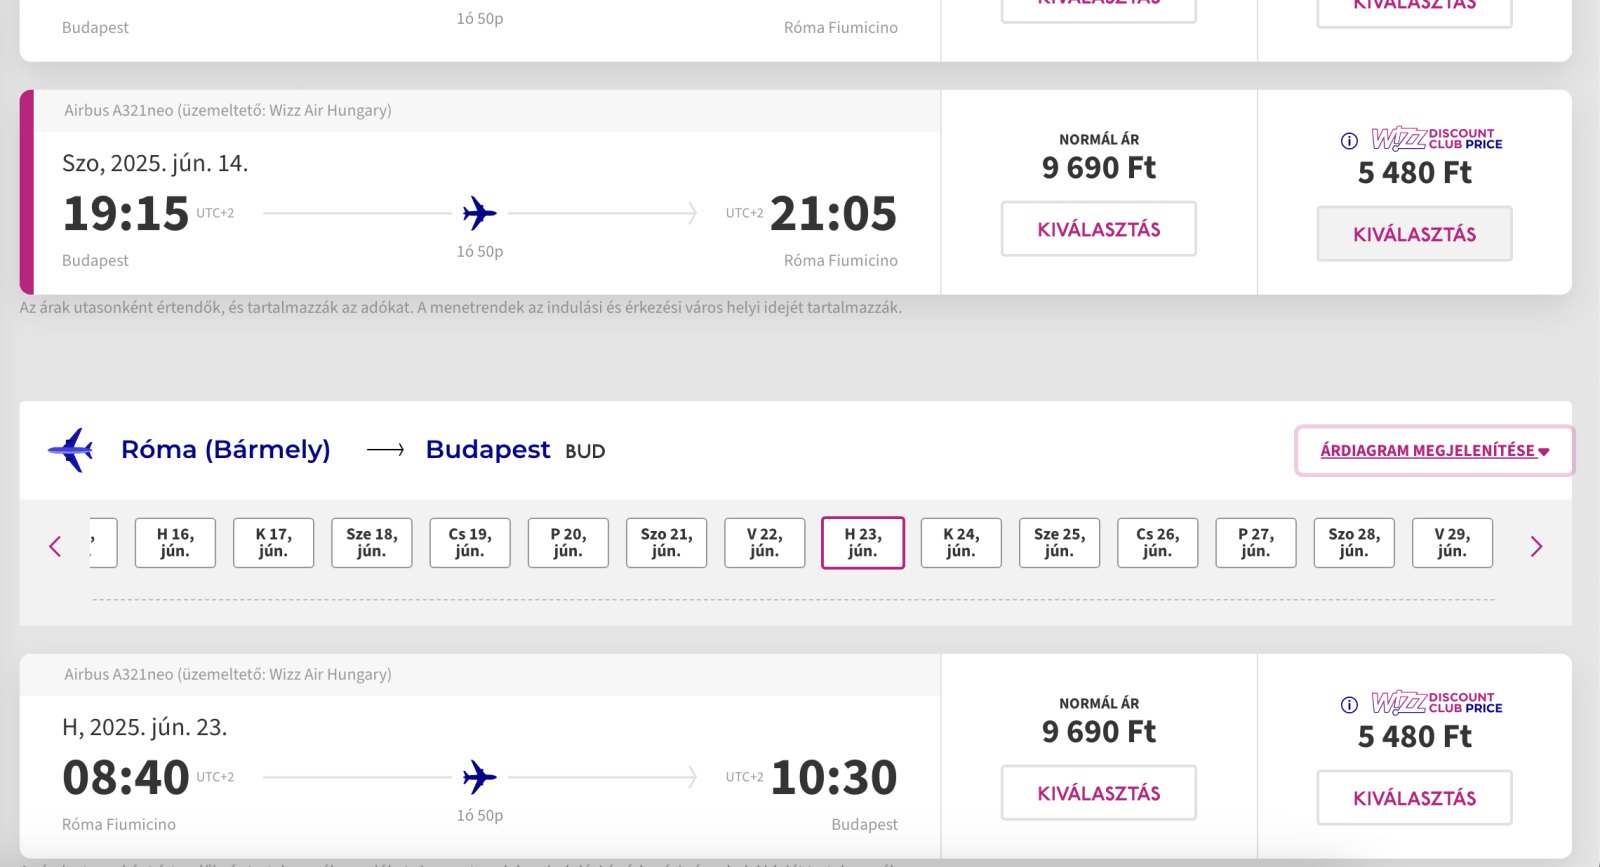Select discount club price for 08:40 flight
Viewport: 1600px width, 867px height.
(x=1414, y=798)
